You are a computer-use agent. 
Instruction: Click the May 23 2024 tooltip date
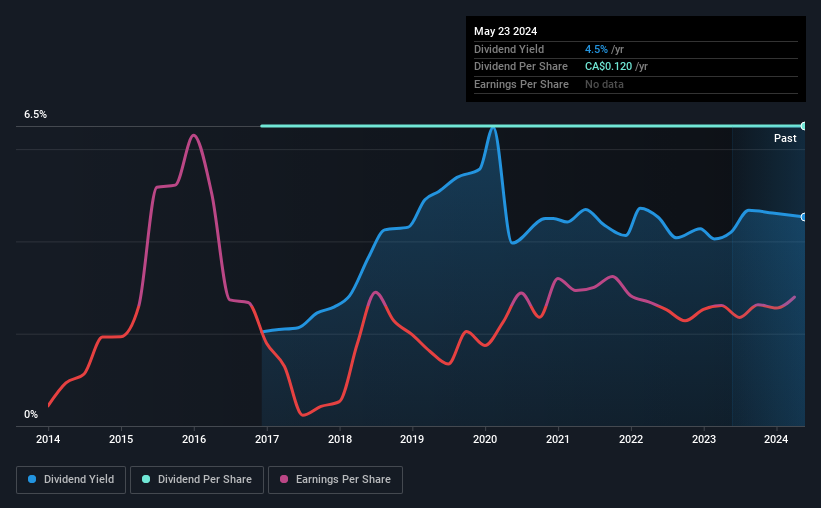505,31
